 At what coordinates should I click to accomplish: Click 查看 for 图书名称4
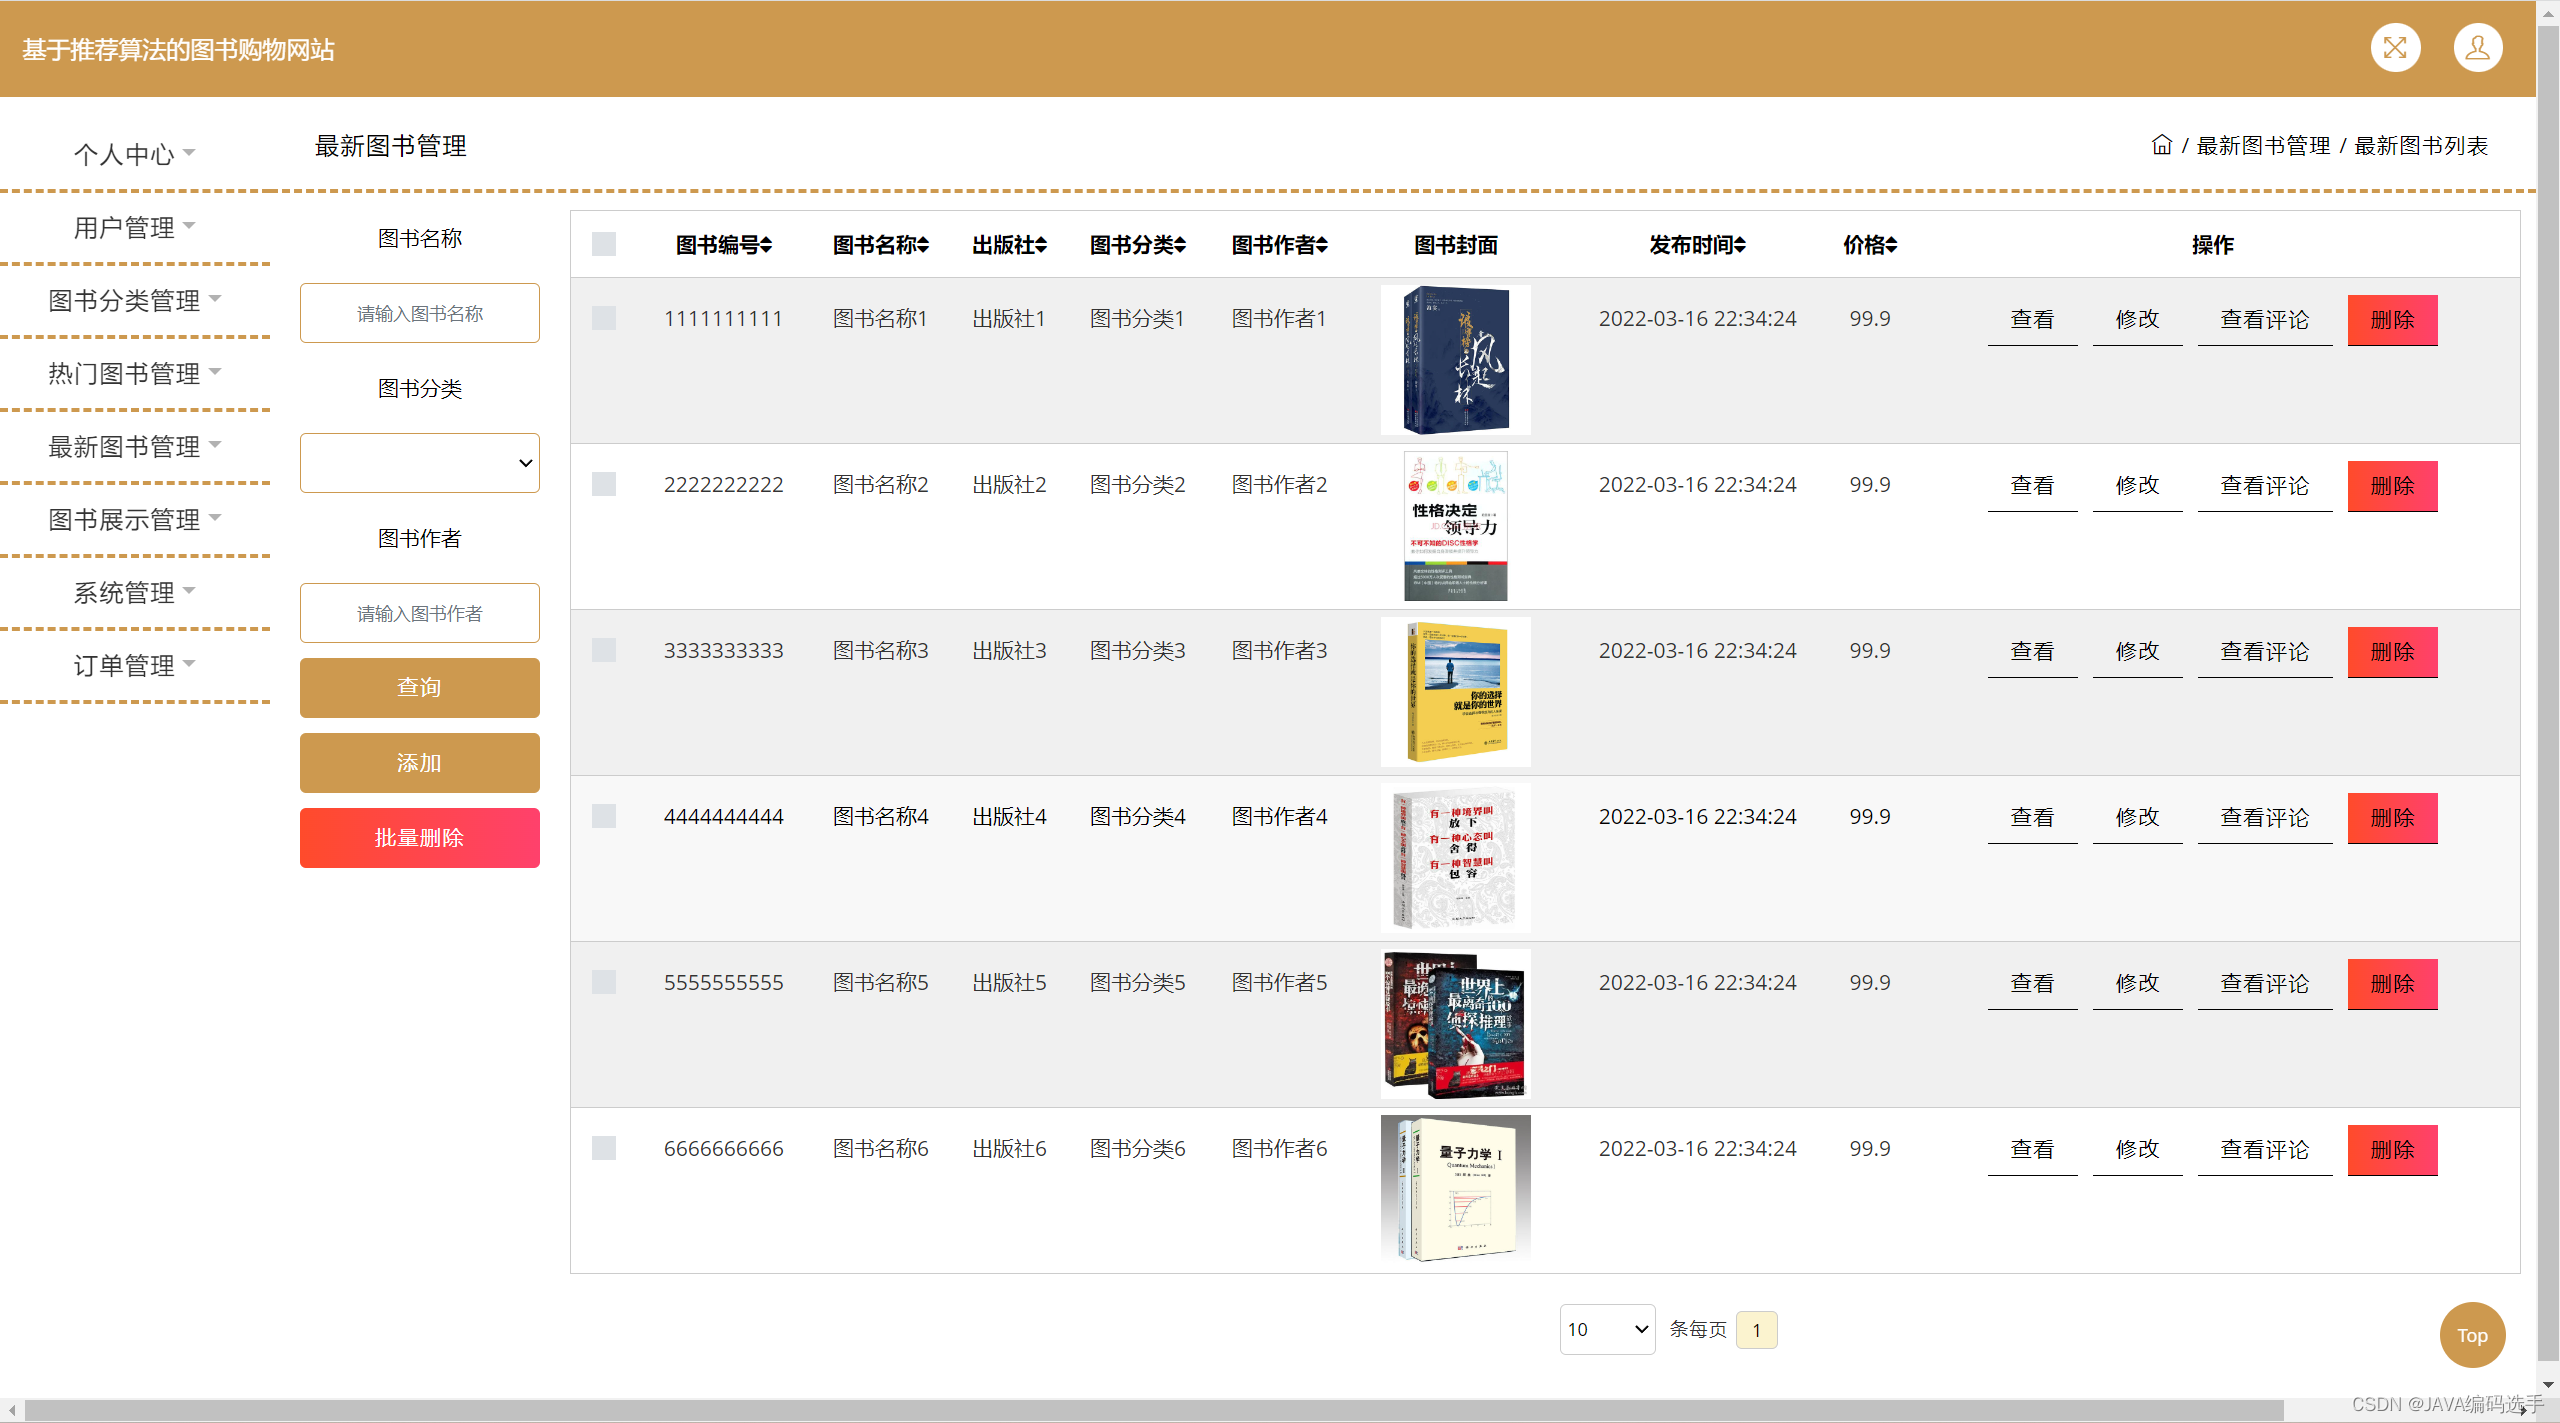(2032, 818)
